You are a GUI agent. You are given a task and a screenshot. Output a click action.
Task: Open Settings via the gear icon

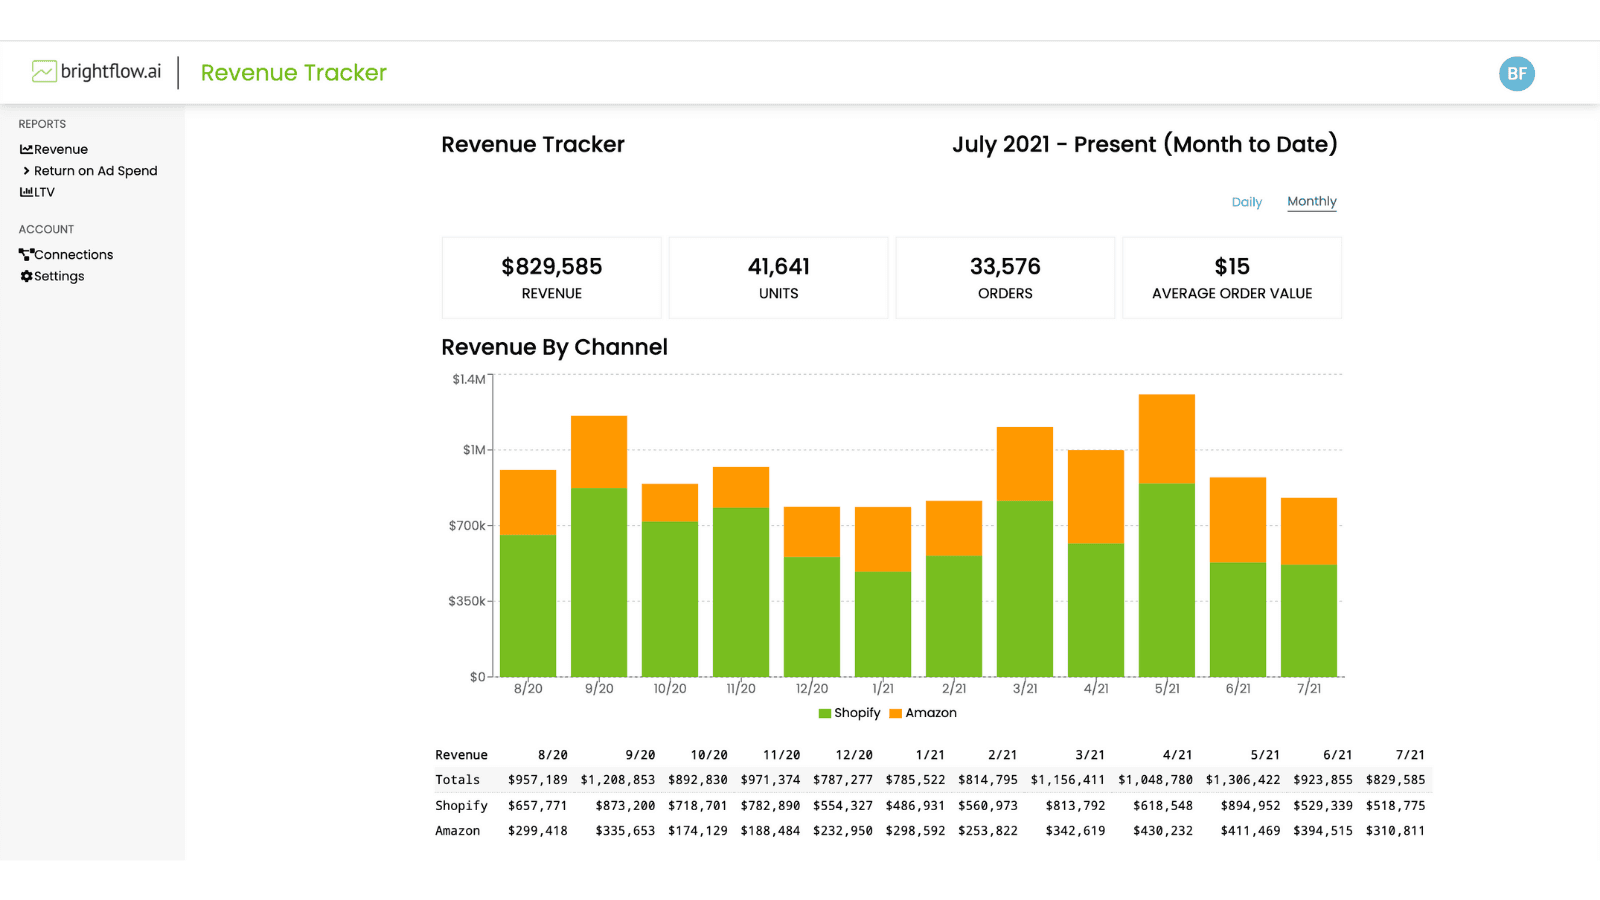pyautogui.click(x=26, y=276)
